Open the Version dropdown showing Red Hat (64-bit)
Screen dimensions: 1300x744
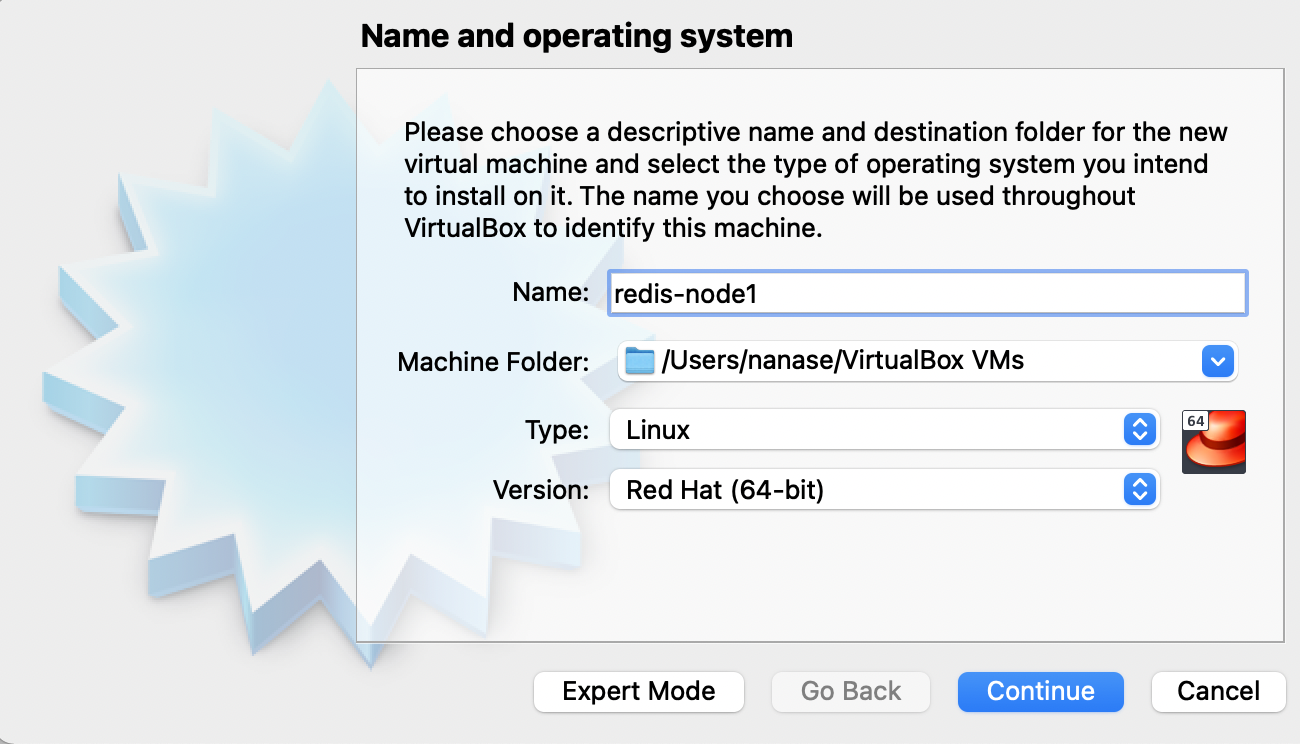[884, 490]
